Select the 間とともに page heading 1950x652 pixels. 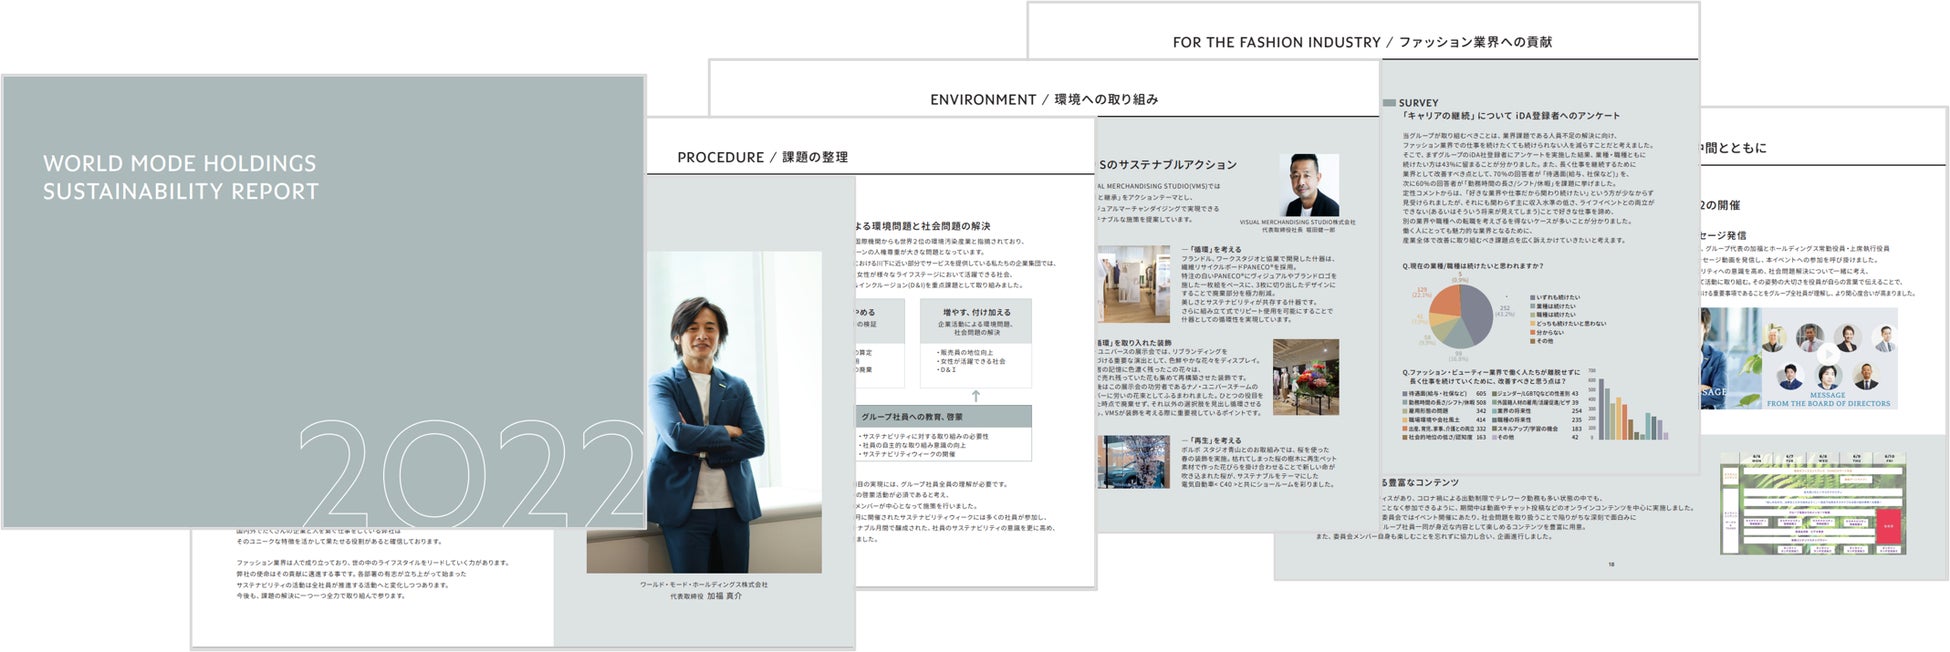click(1733, 147)
